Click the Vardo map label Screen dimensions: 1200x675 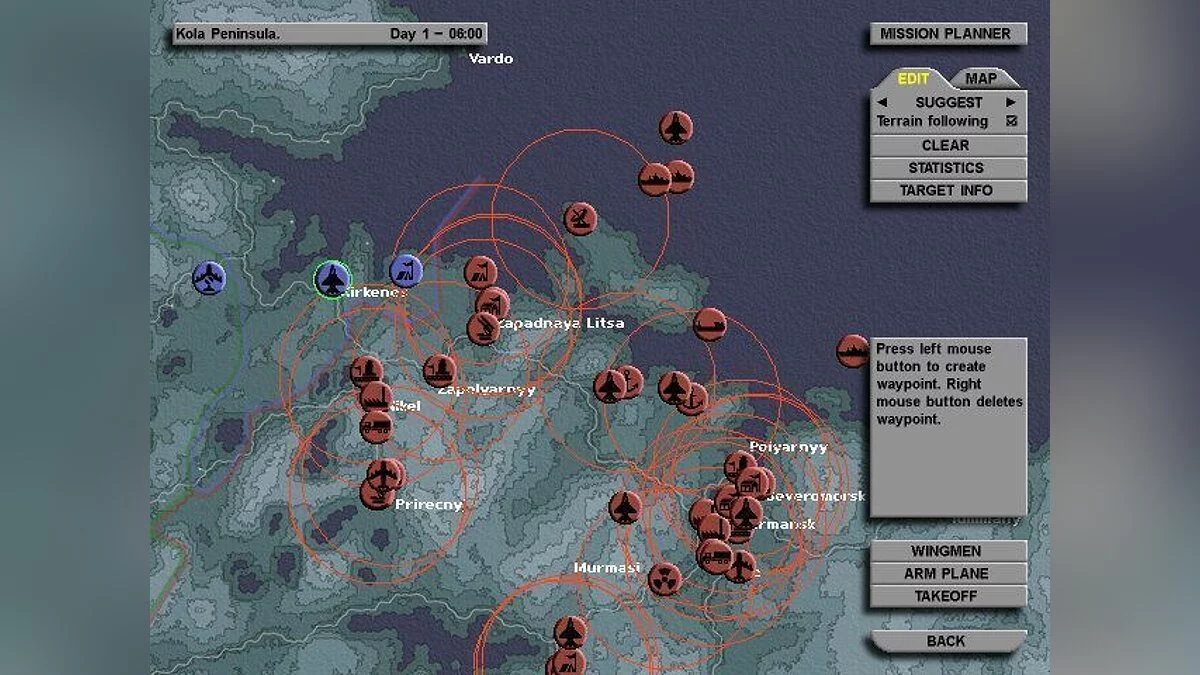point(491,58)
